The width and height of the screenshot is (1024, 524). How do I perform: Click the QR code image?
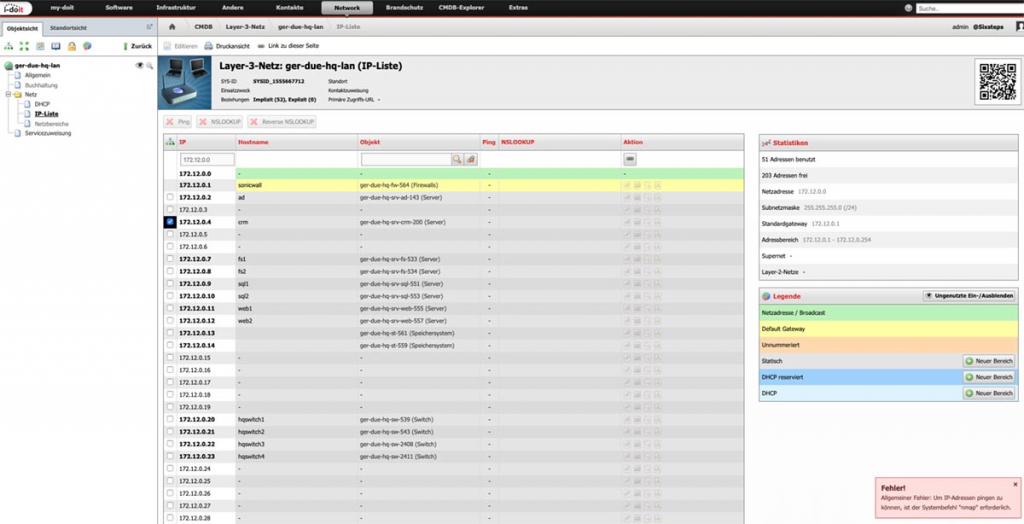997,81
